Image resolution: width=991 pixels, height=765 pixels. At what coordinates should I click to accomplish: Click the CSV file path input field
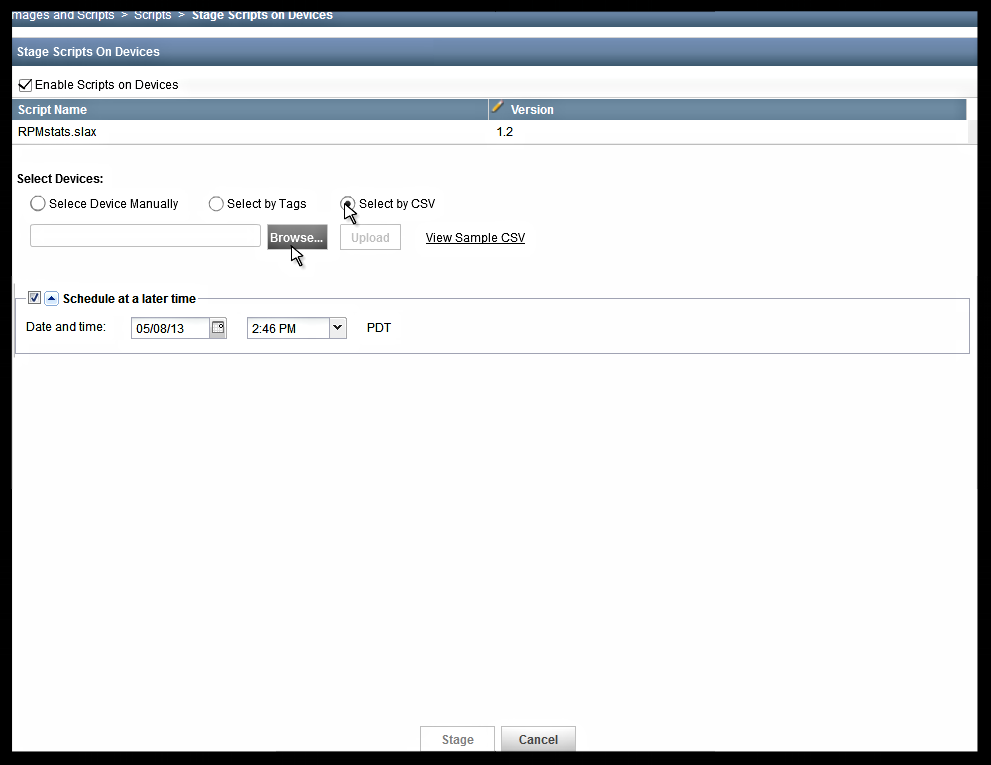(x=145, y=236)
